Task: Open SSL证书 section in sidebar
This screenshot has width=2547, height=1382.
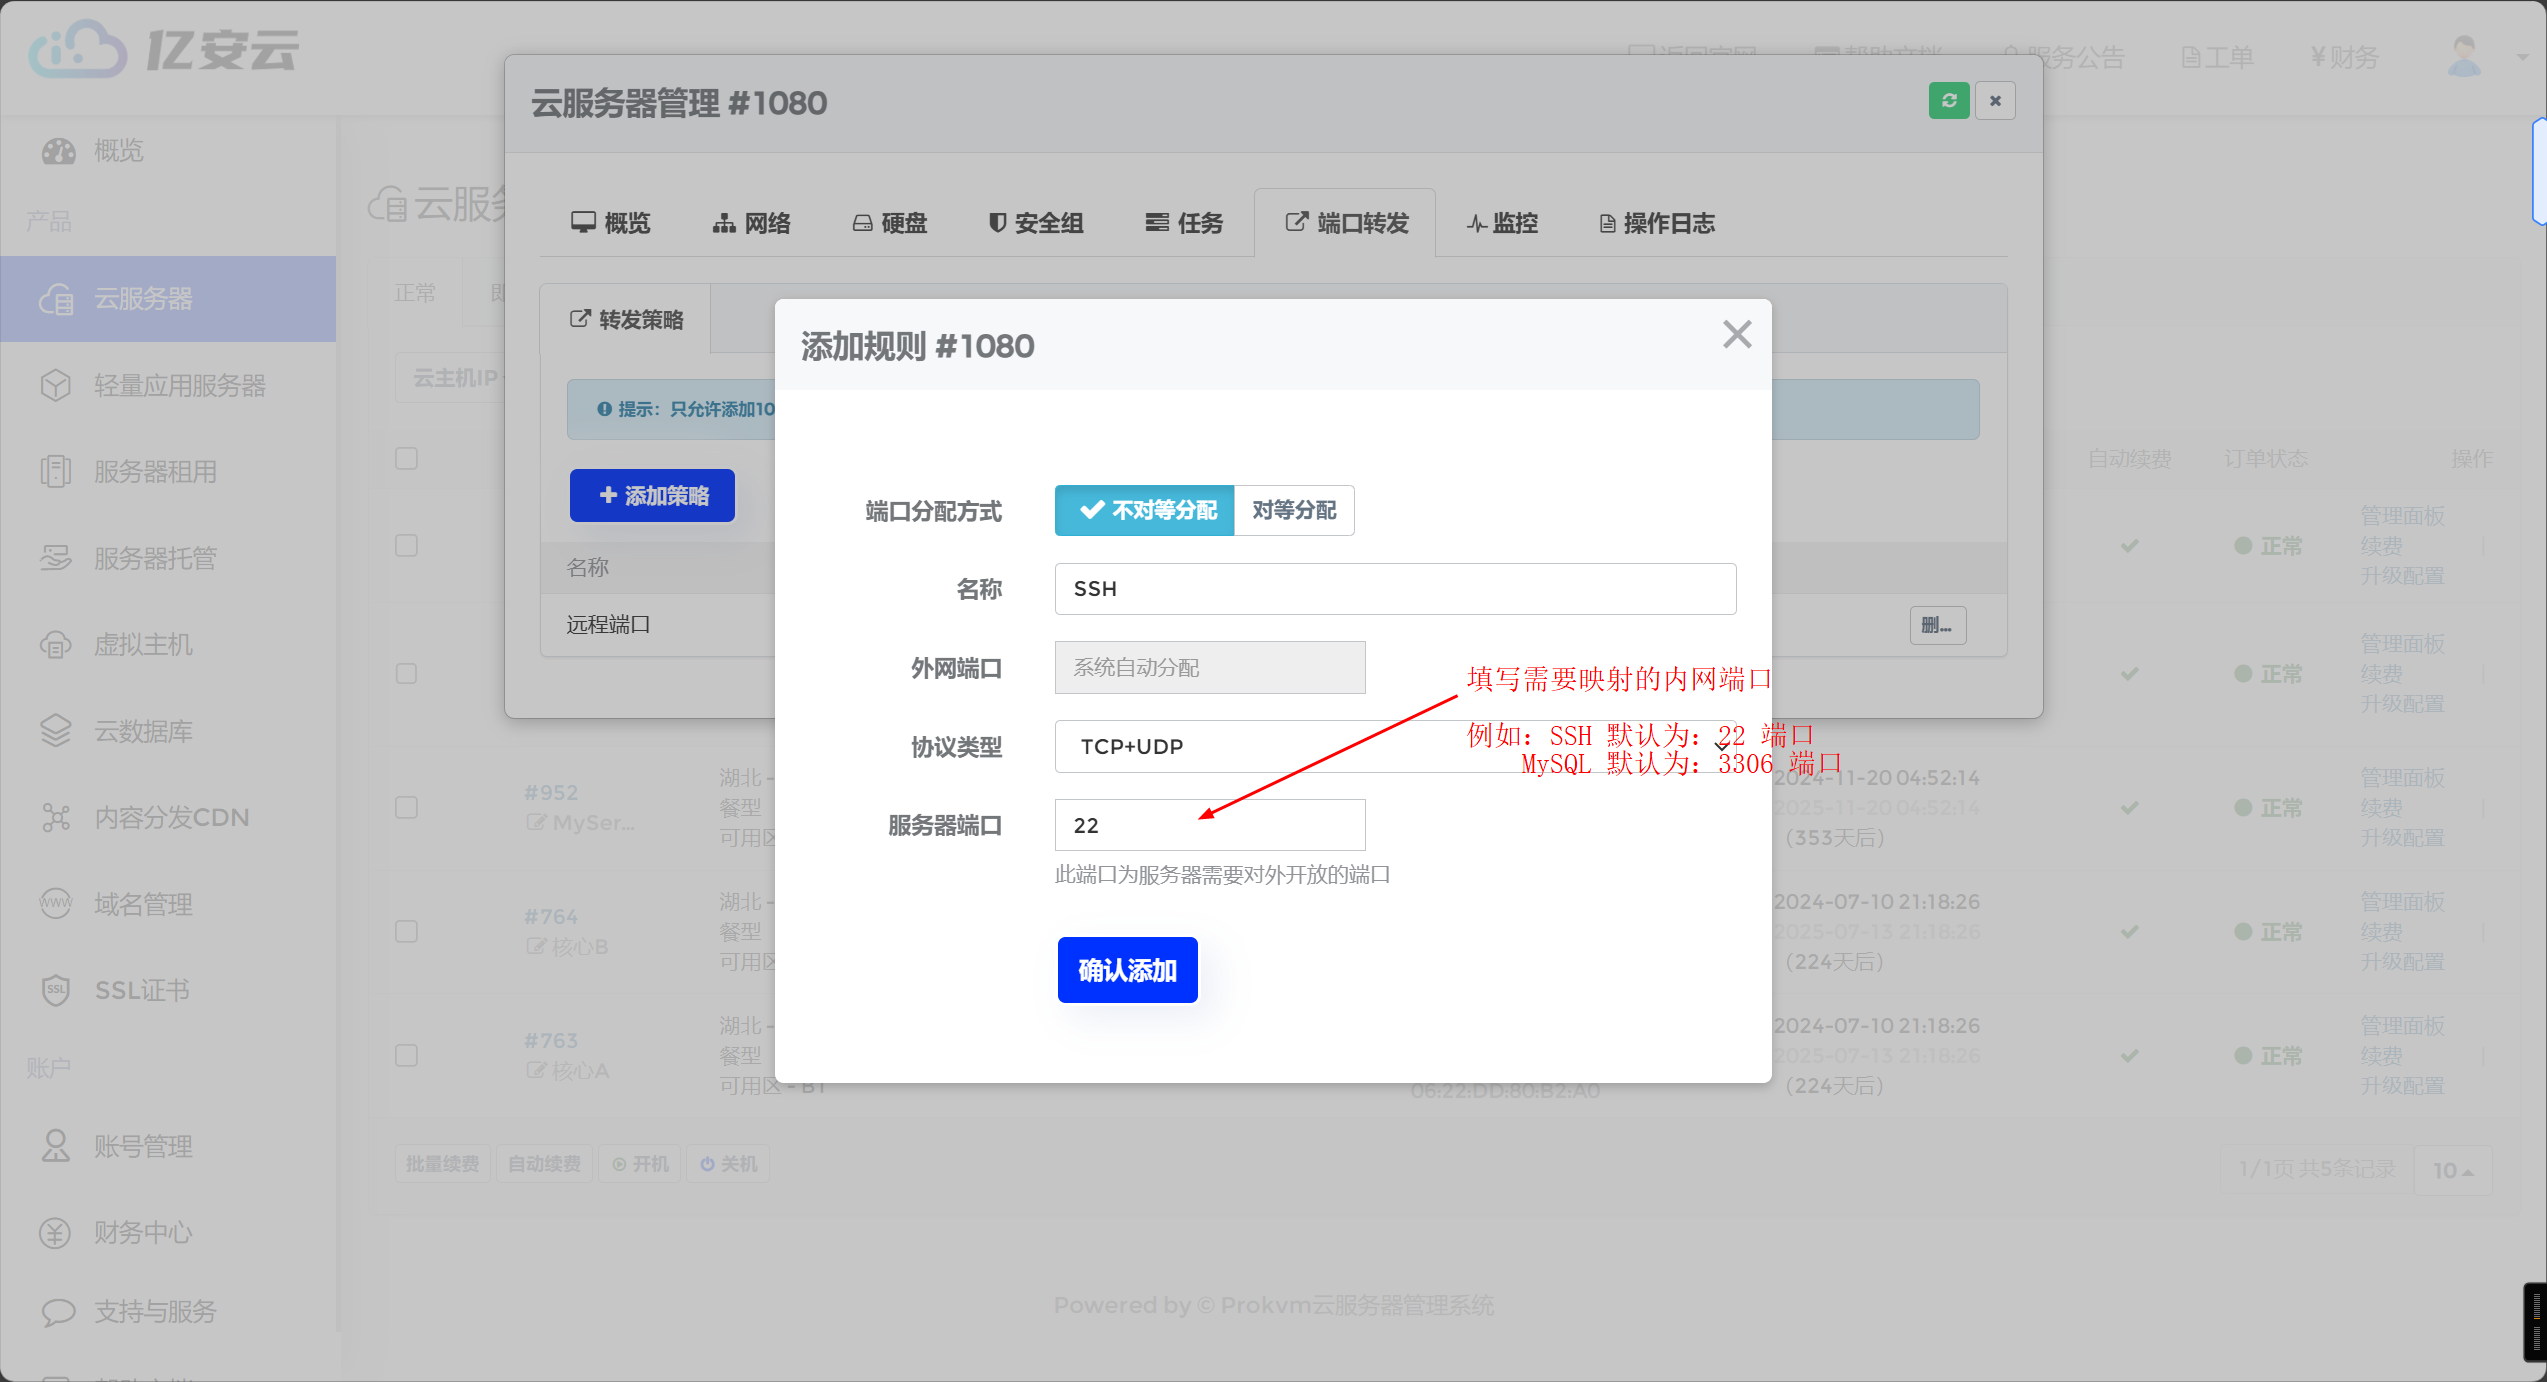Action: [x=141, y=990]
